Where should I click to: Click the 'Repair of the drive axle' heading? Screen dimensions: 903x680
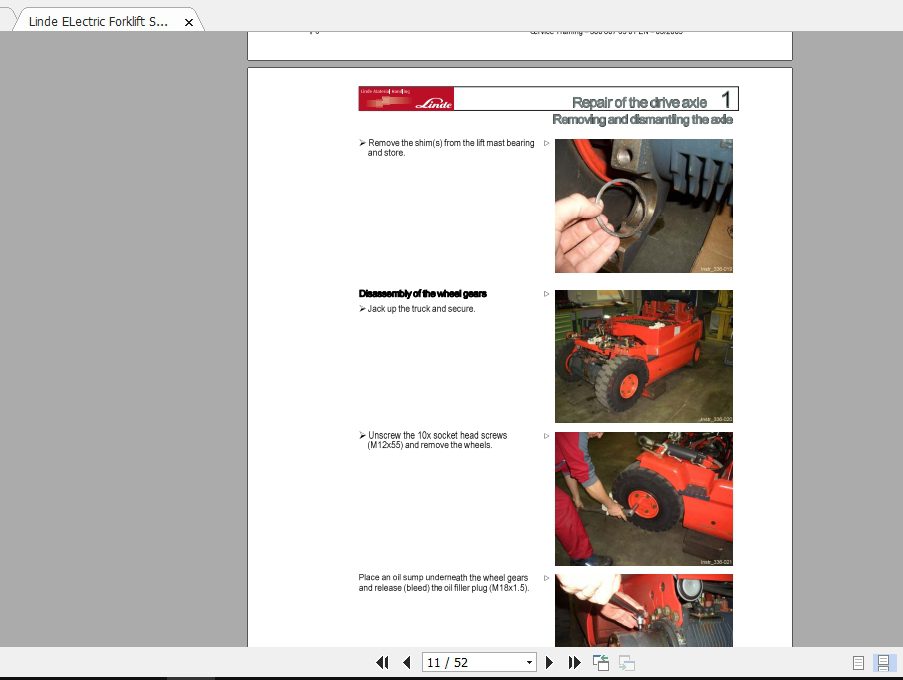(639, 102)
